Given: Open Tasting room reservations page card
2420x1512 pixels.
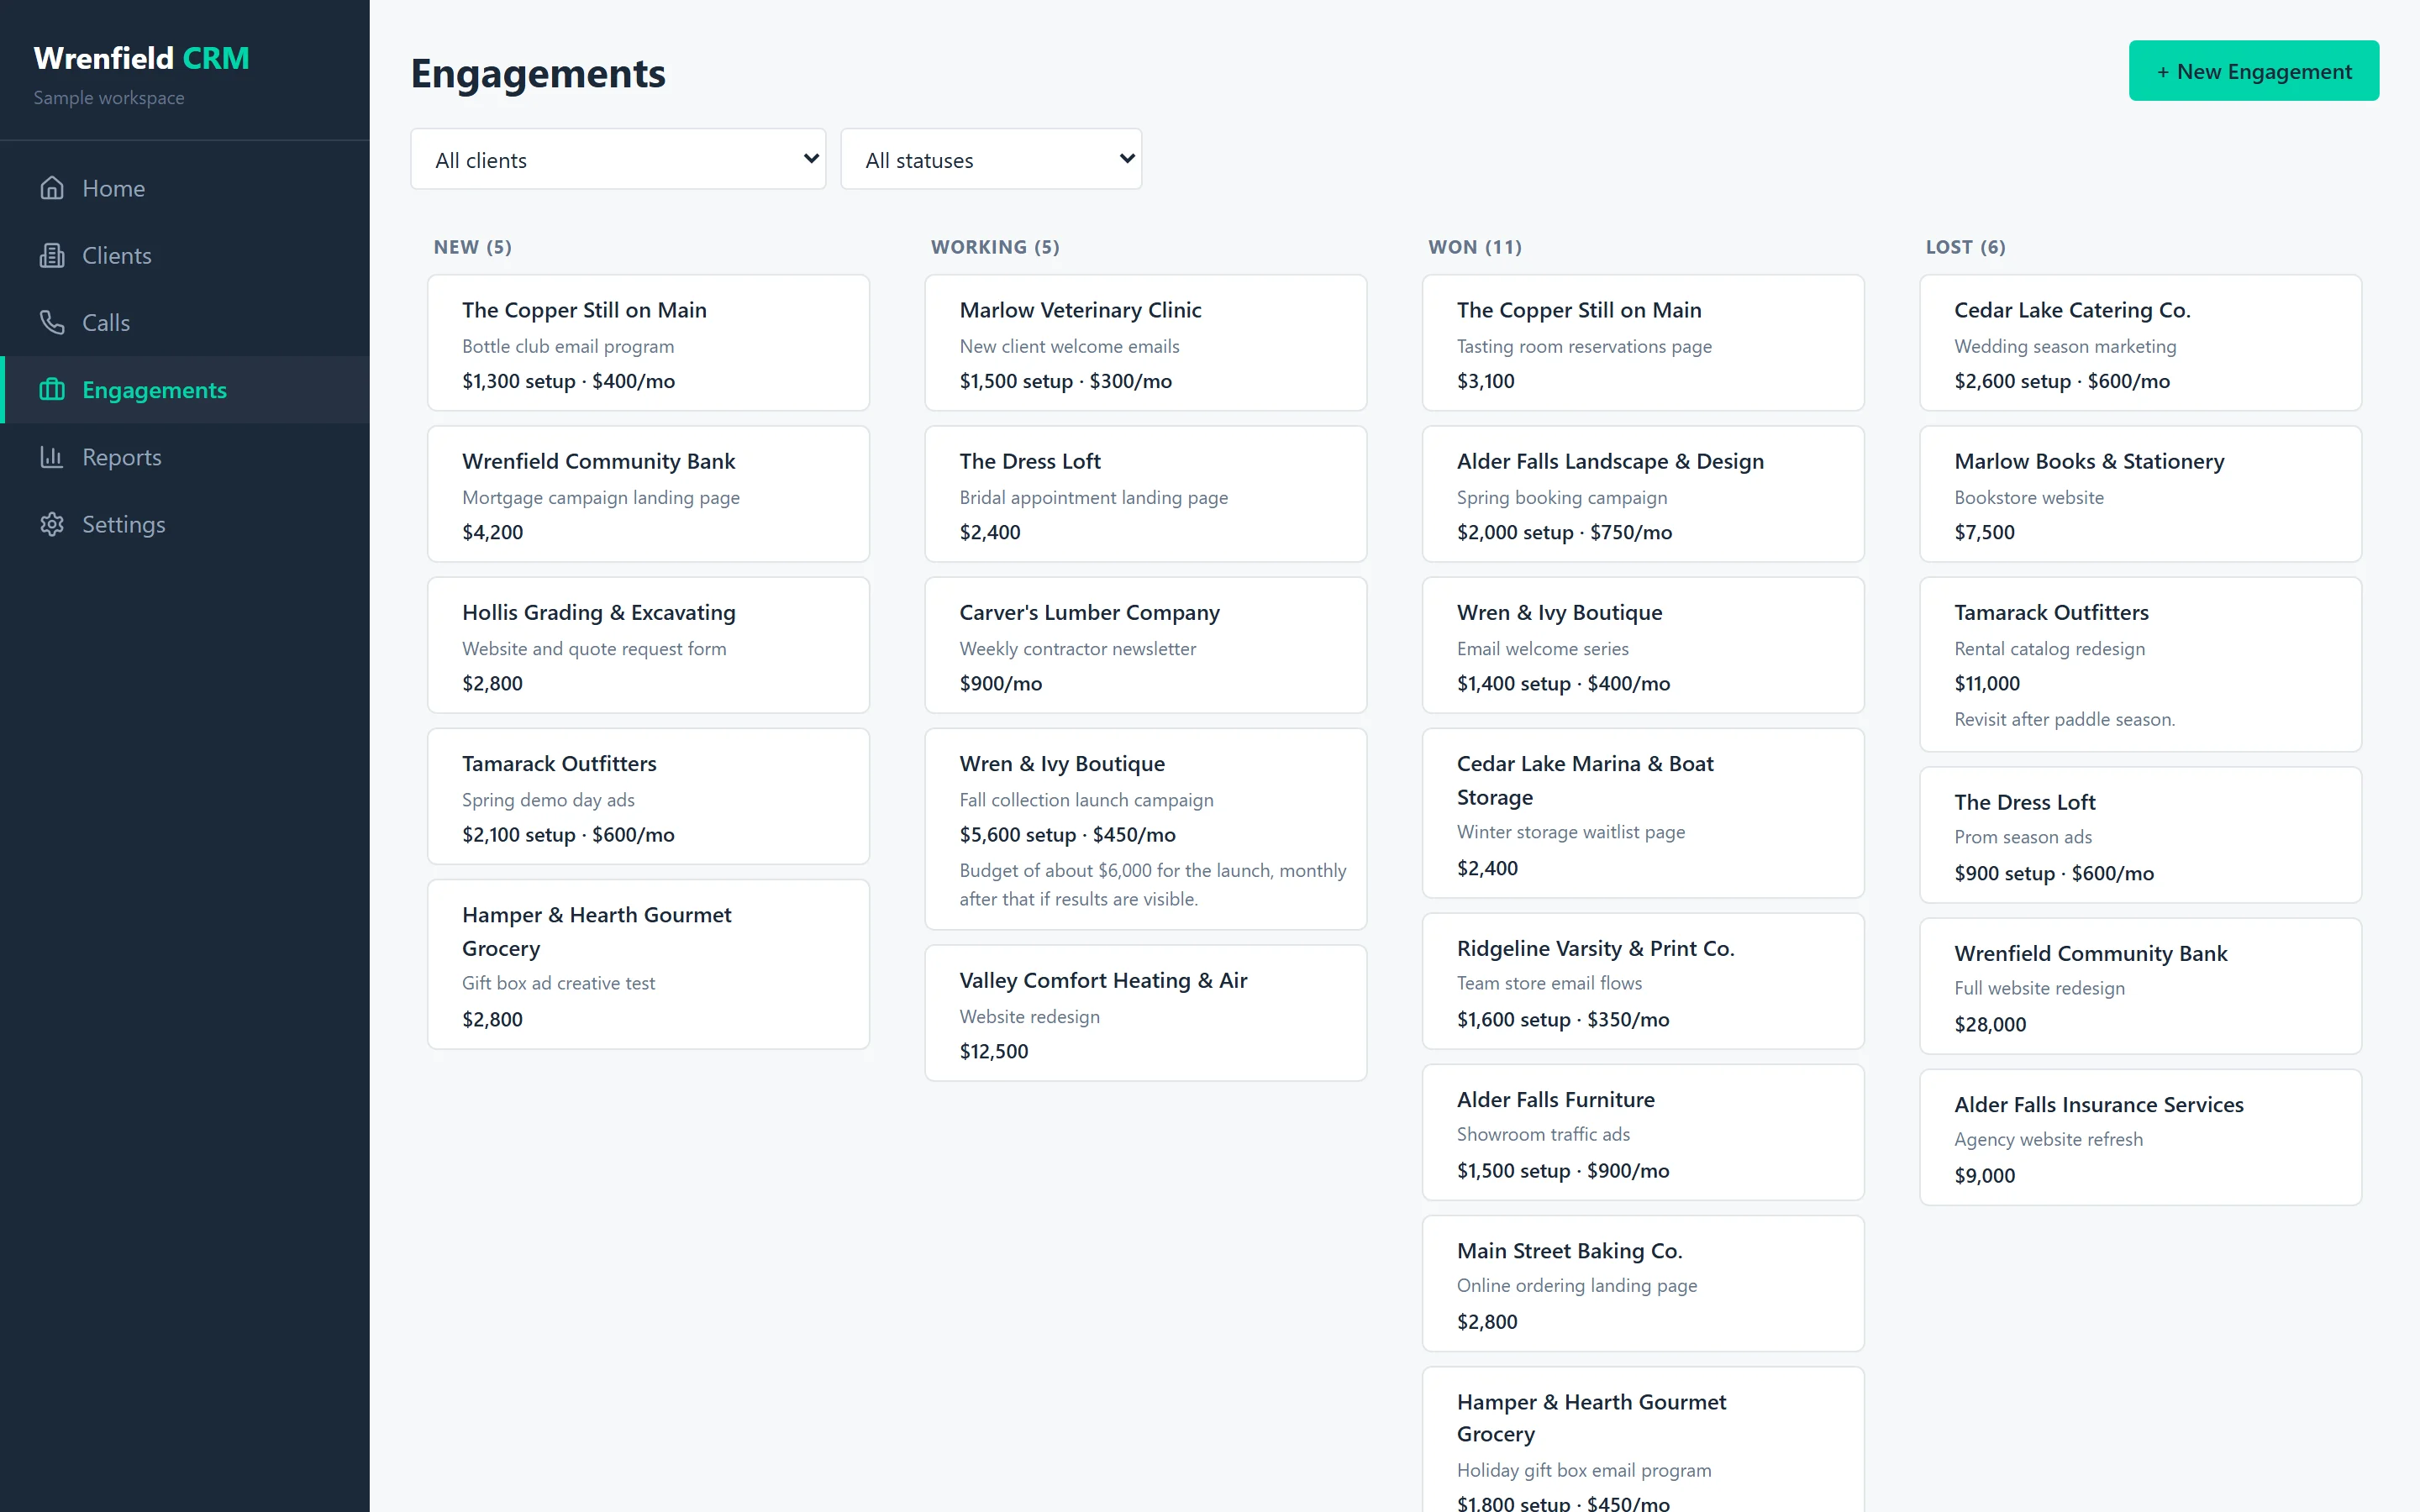Looking at the screenshot, I should tap(1643, 343).
